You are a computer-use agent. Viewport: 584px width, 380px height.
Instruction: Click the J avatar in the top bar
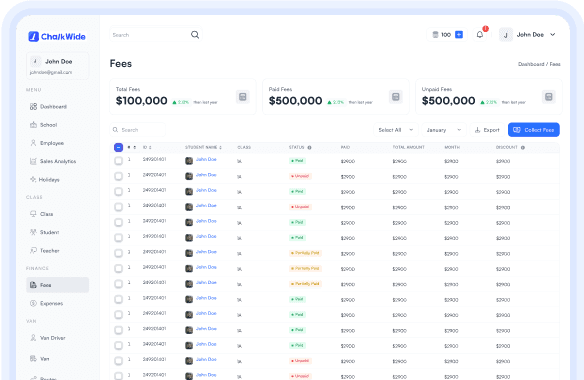(506, 35)
